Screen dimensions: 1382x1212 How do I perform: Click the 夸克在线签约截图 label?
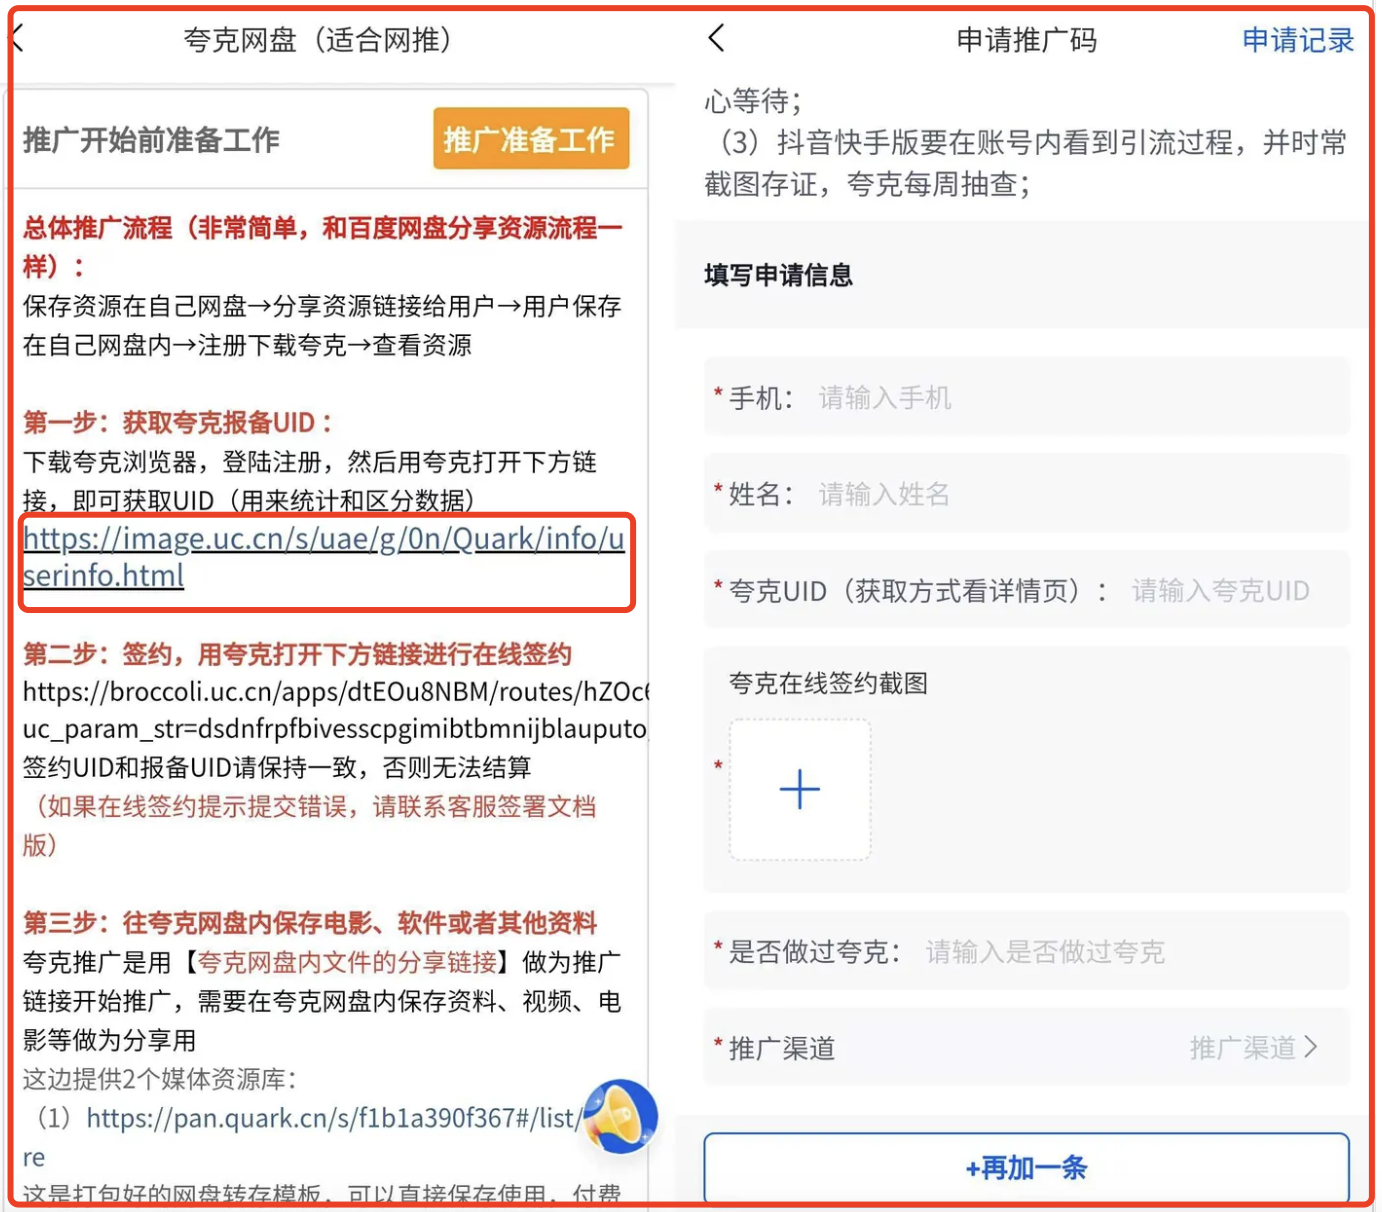828,683
